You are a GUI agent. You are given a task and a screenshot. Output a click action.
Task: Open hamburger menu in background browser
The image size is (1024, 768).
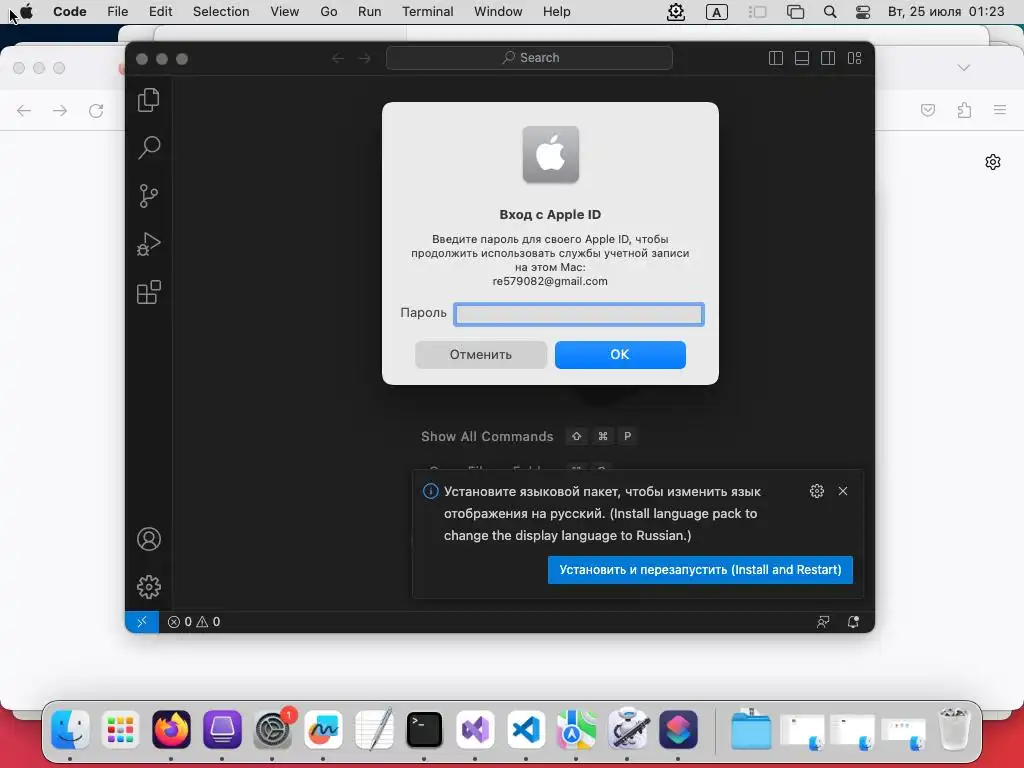coord(1000,110)
